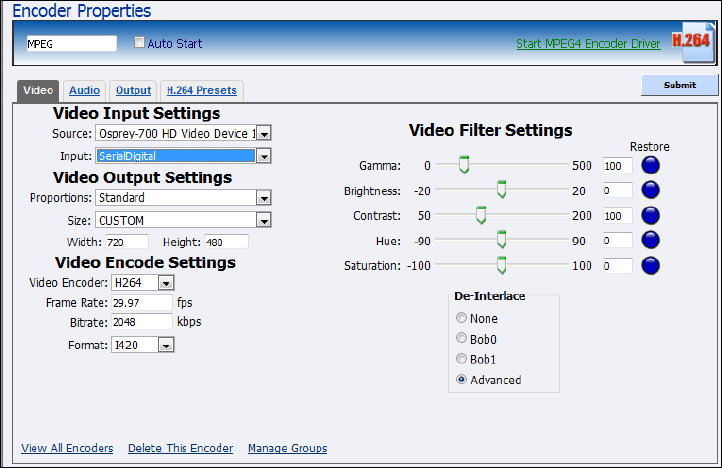This screenshot has width=722, height=468.
Task: Select the Bob0 de-interlace option
Action: click(x=461, y=339)
